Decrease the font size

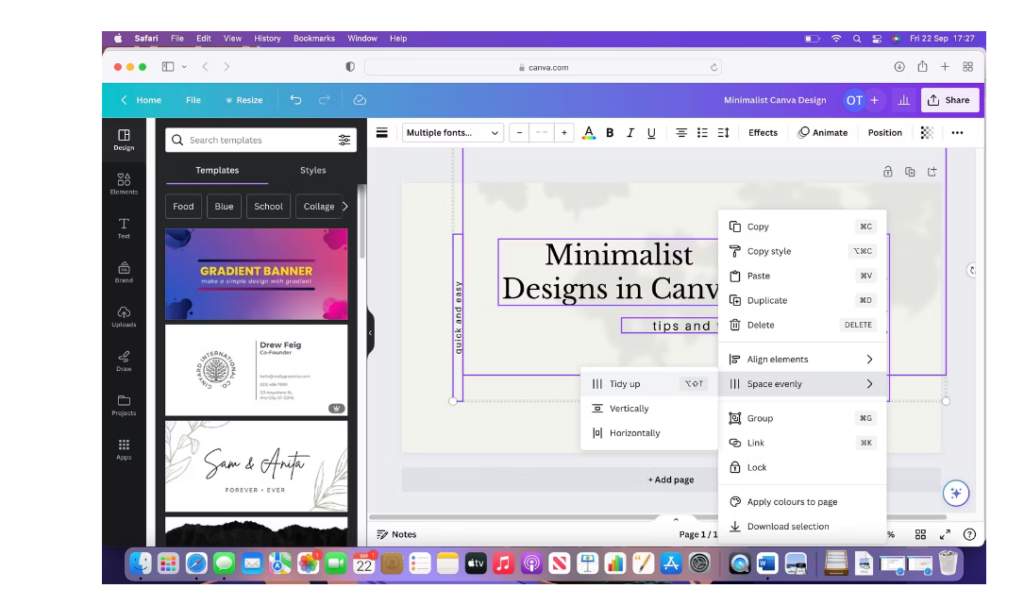coord(519,133)
